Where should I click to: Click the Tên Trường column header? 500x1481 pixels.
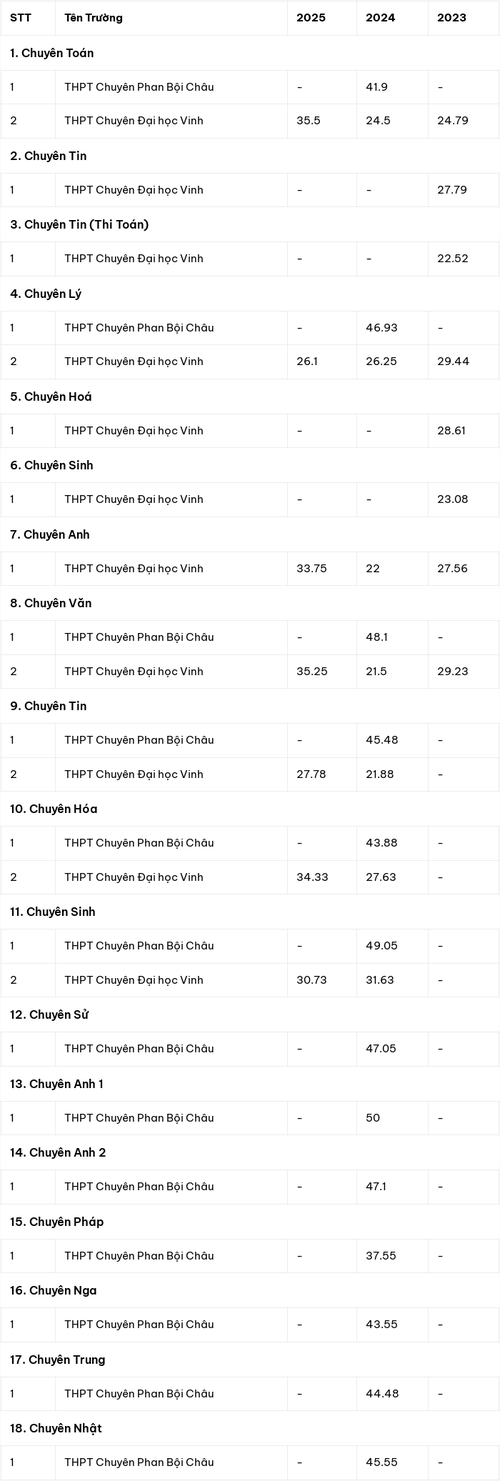click(x=96, y=18)
